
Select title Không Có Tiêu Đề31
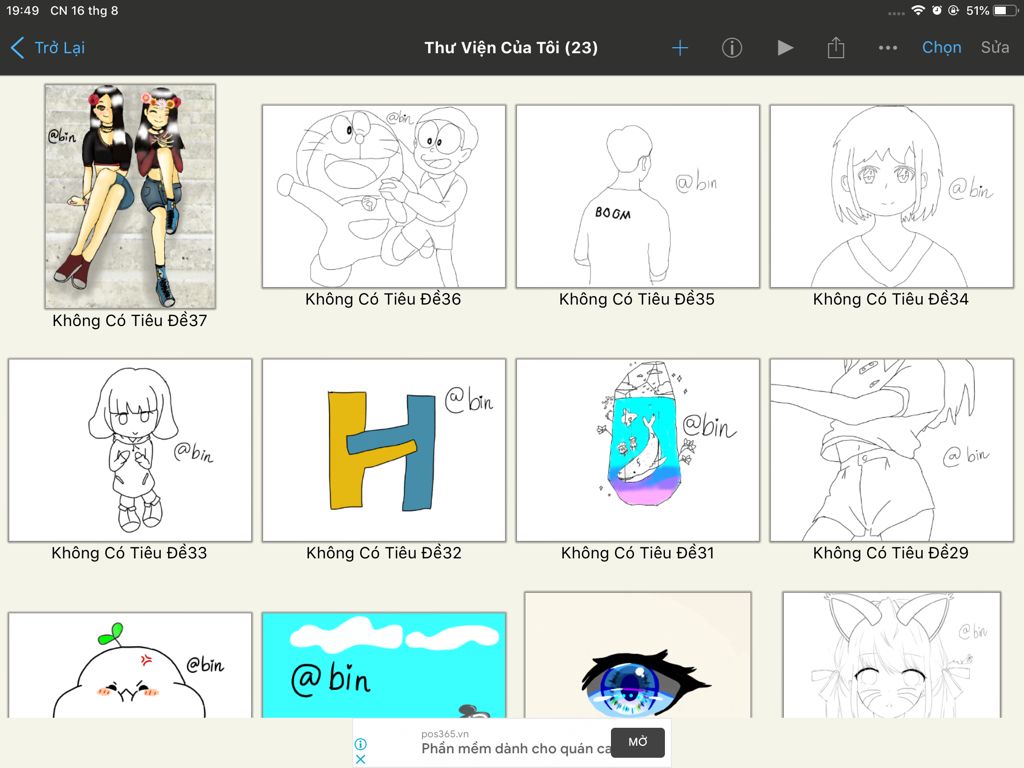click(x=637, y=553)
